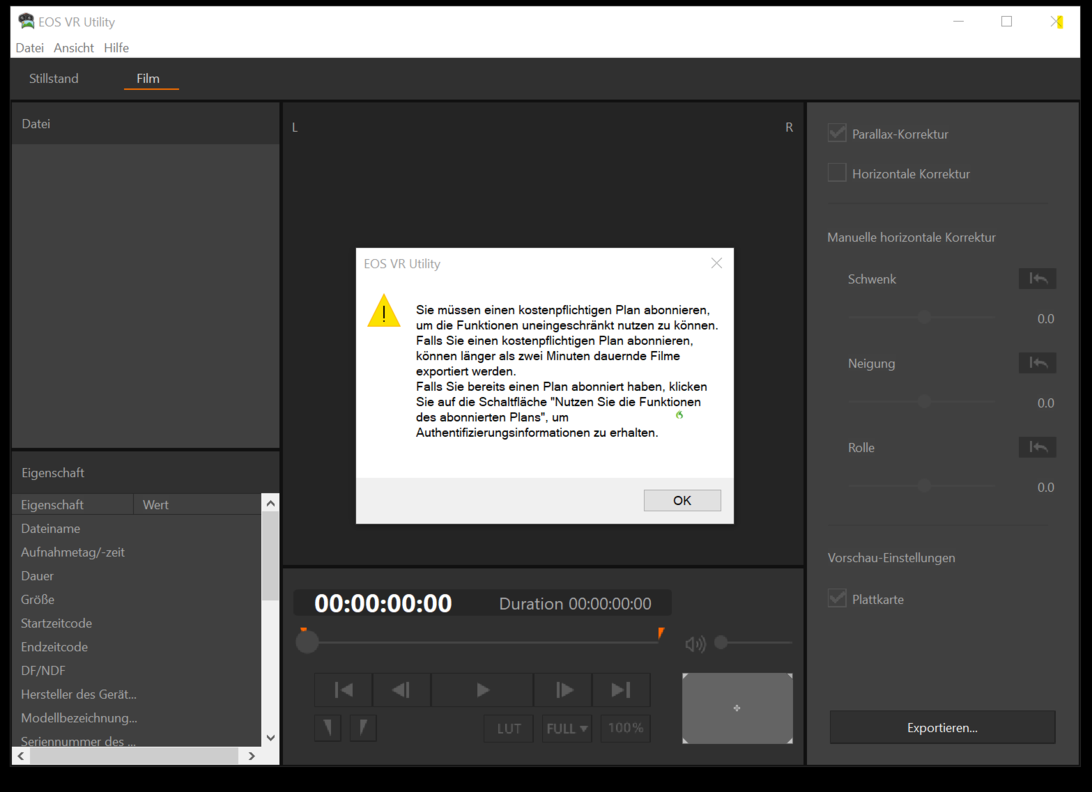
Task: Enable the Horizontale Korrektur checkbox
Action: tap(837, 173)
